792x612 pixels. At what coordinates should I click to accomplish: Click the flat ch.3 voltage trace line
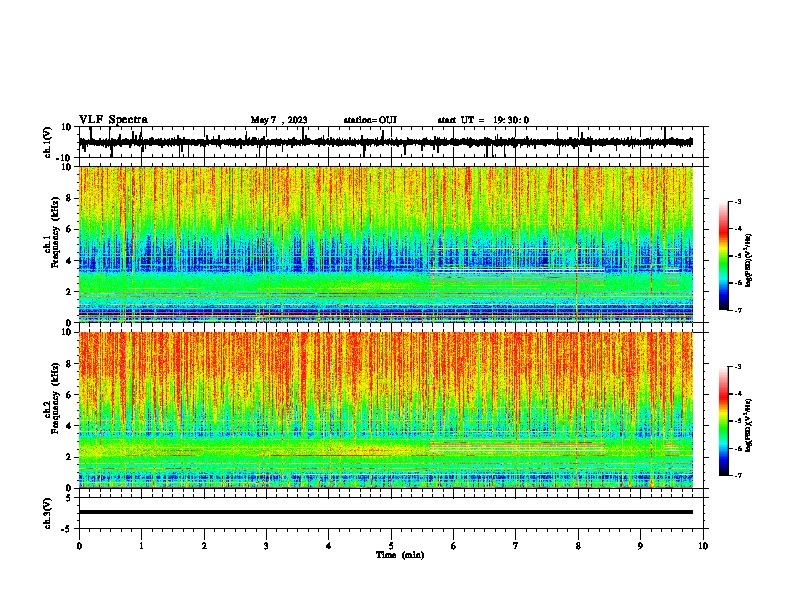tap(386, 512)
